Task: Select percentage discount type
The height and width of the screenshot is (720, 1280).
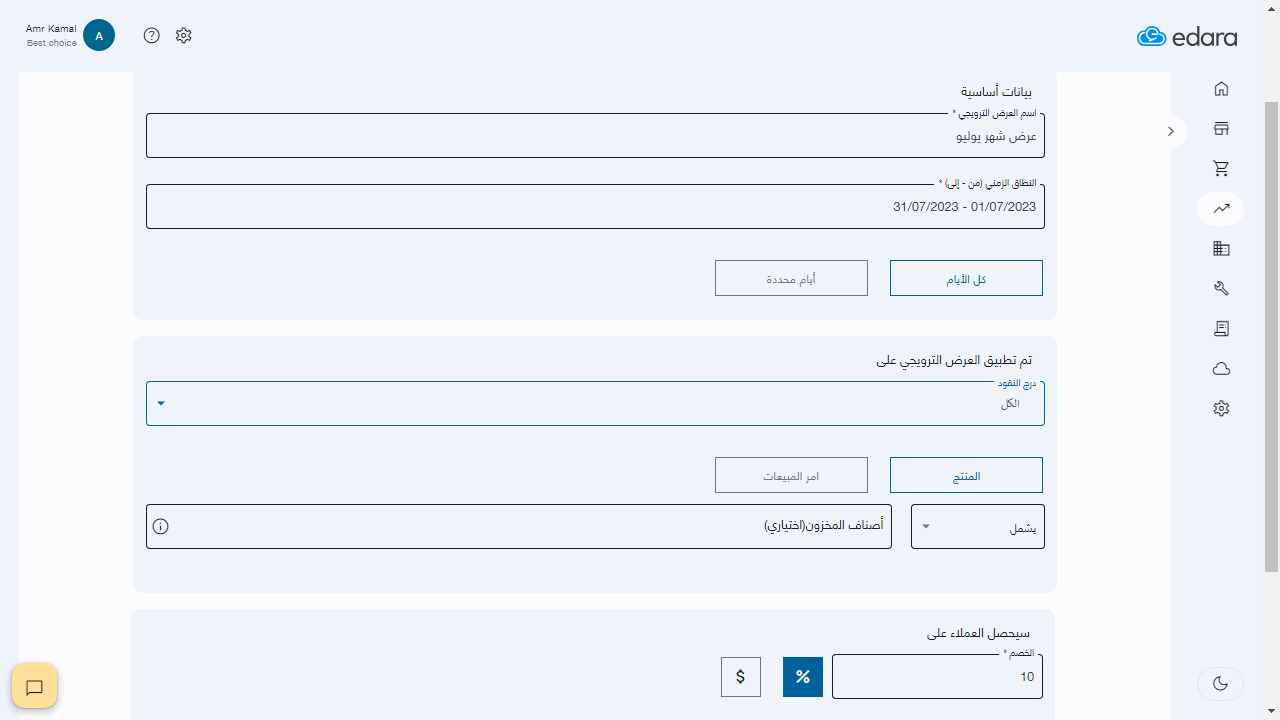Action: point(802,677)
